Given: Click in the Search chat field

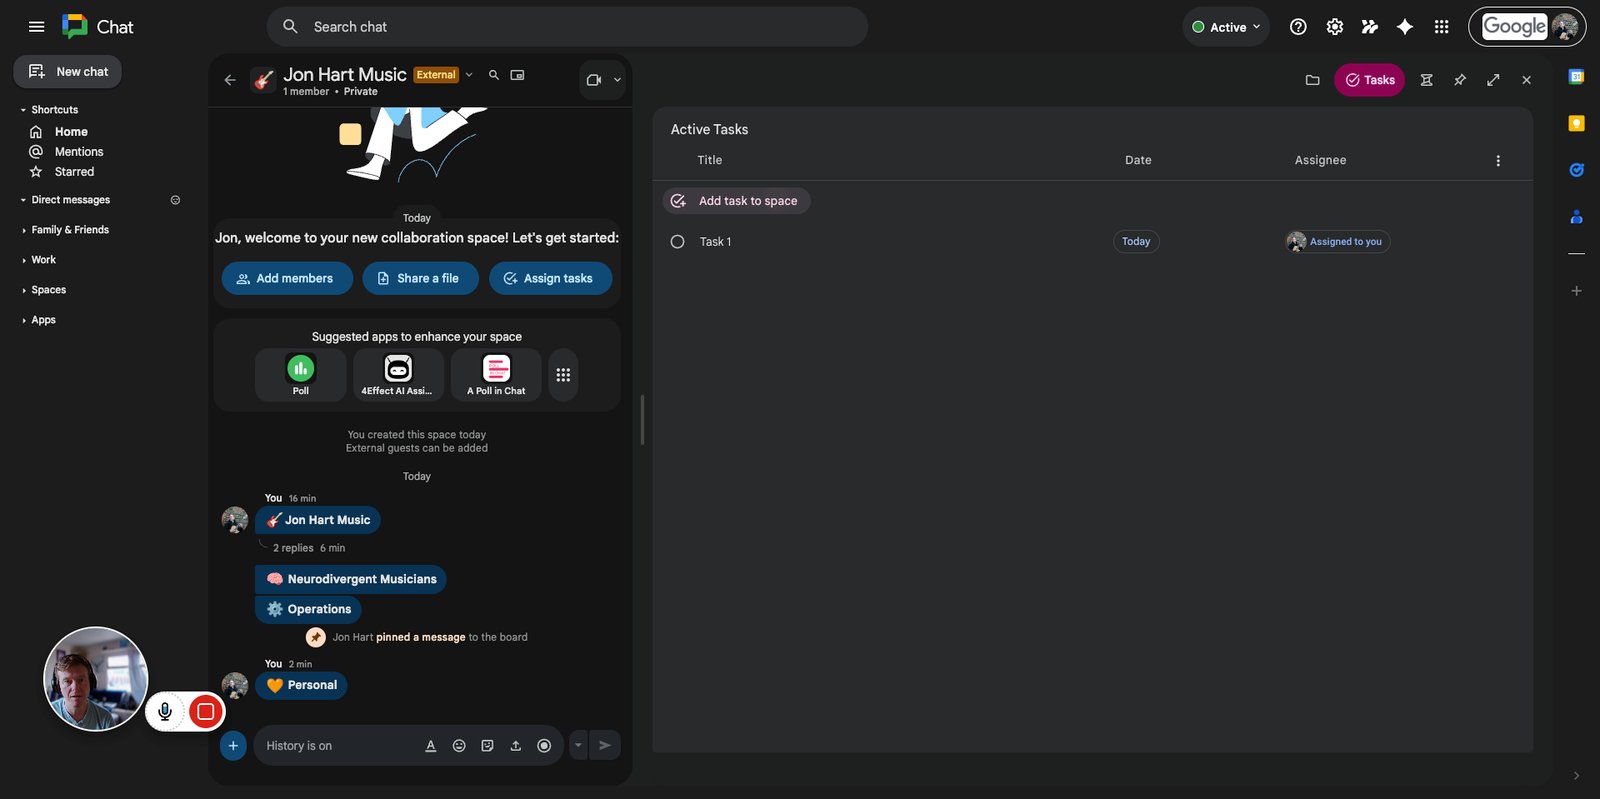Looking at the screenshot, I should (x=567, y=27).
